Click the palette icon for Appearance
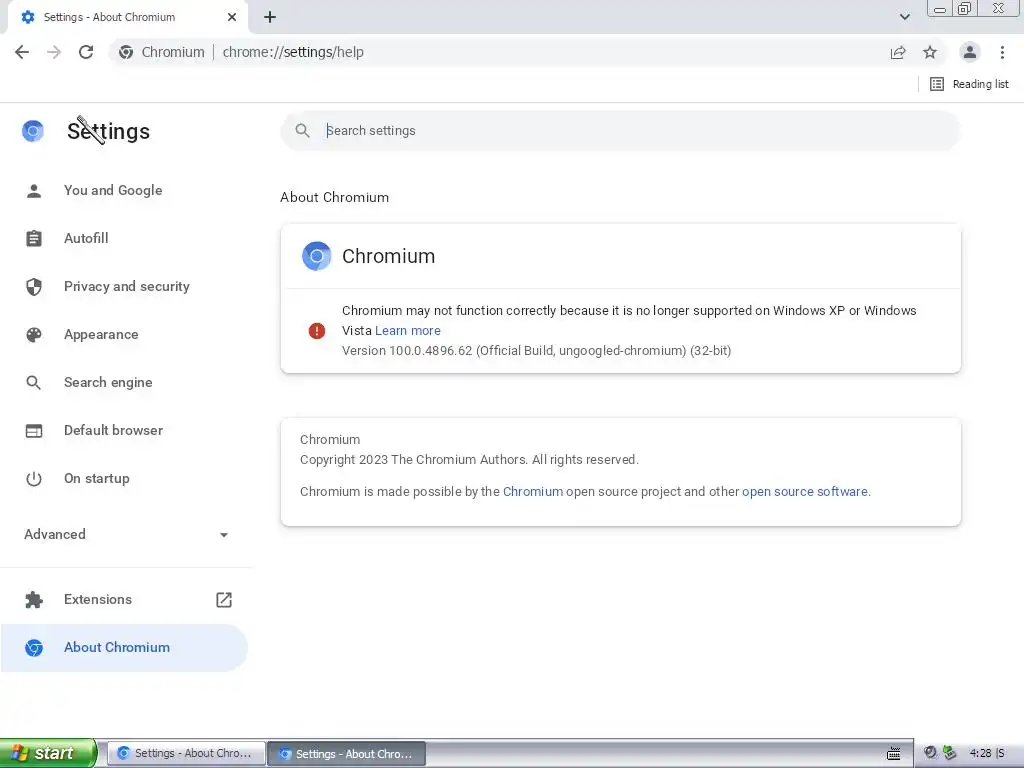 [34, 334]
